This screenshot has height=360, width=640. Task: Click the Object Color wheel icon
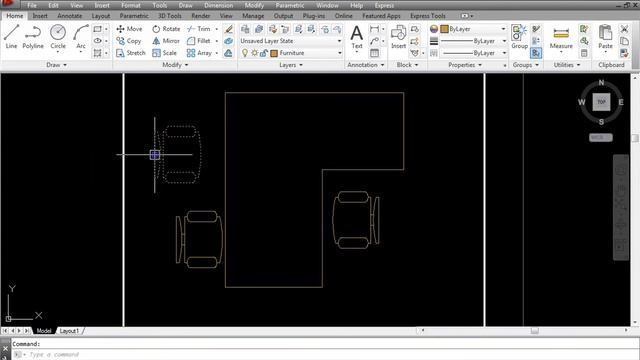[434, 29]
